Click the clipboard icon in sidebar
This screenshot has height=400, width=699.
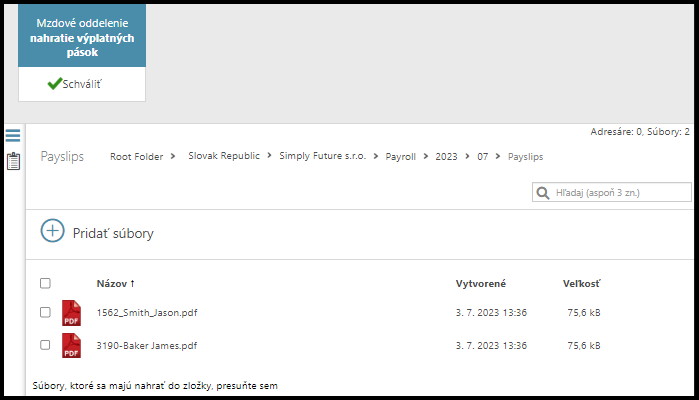coord(13,161)
